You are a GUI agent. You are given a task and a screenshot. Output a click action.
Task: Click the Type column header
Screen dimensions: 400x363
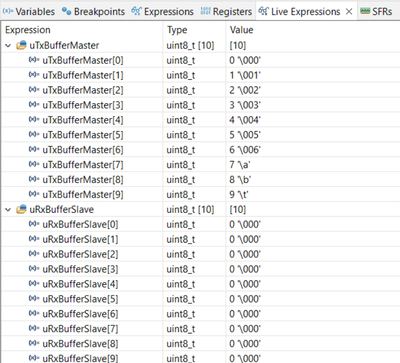pyautogui.click(x=177, y=30)
